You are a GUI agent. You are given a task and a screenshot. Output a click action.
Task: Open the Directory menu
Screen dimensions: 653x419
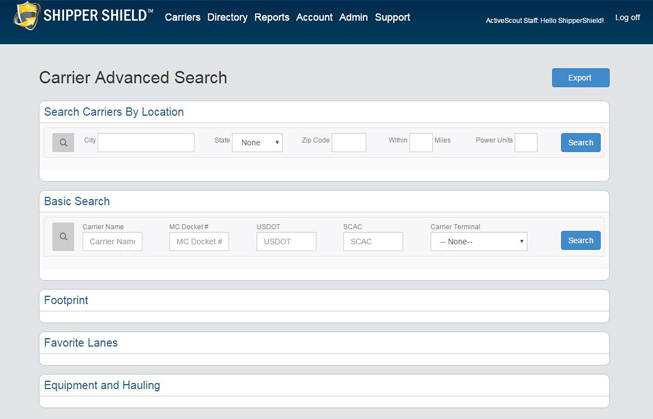click(227, 17)
